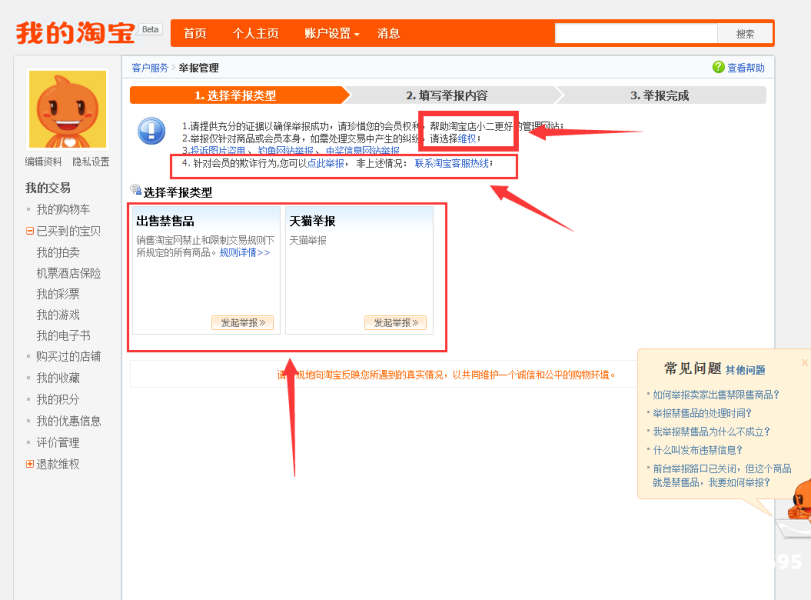Click 发起举报 under 天猫举报

[x=397, y=322]
